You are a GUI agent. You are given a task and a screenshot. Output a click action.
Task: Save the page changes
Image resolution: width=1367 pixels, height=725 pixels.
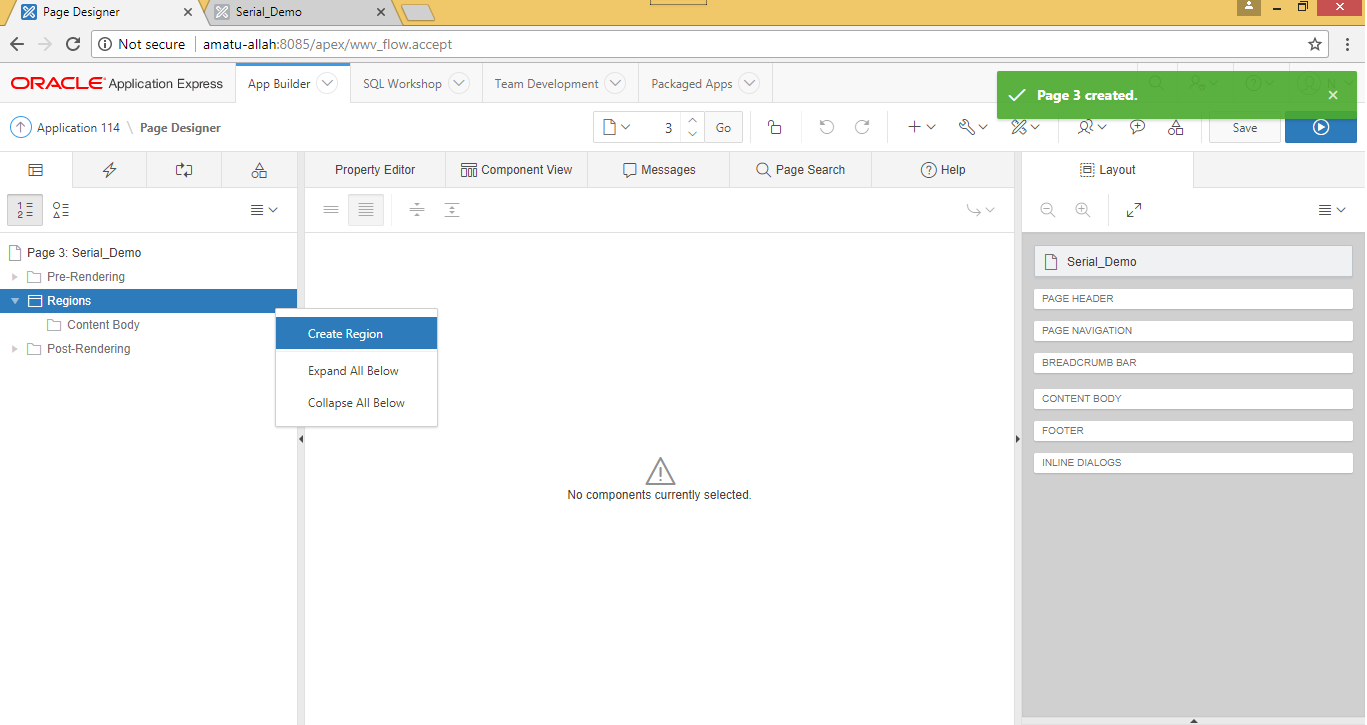point(1243,128)
